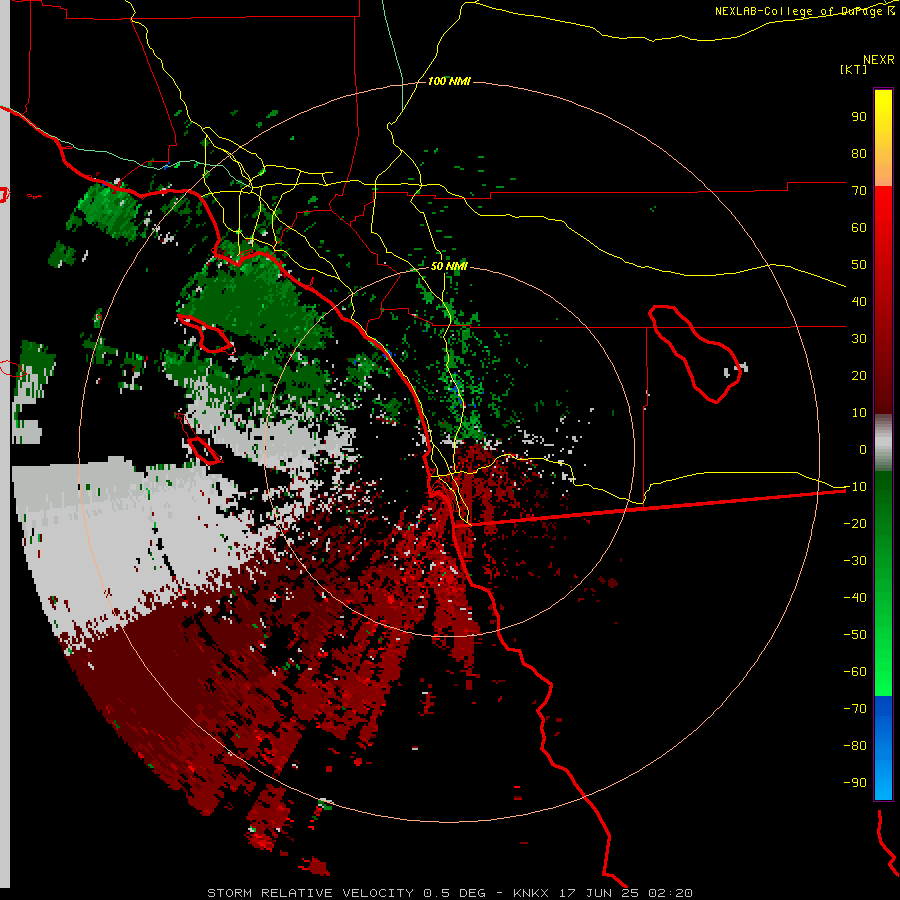Click the -70 value on the velocity scale

tap(855, 709)
